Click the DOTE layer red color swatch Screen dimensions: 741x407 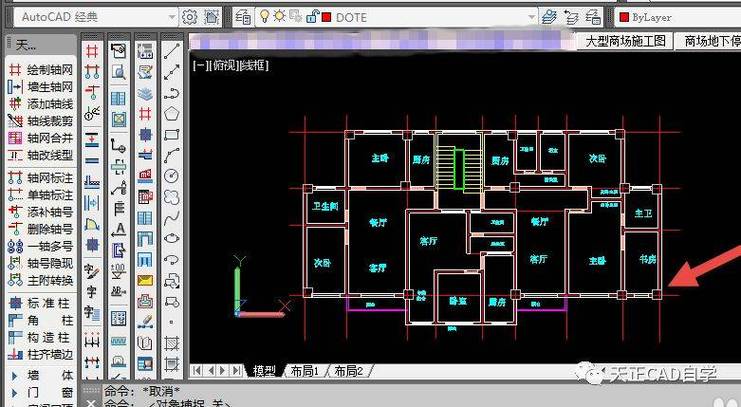(327, 17)
